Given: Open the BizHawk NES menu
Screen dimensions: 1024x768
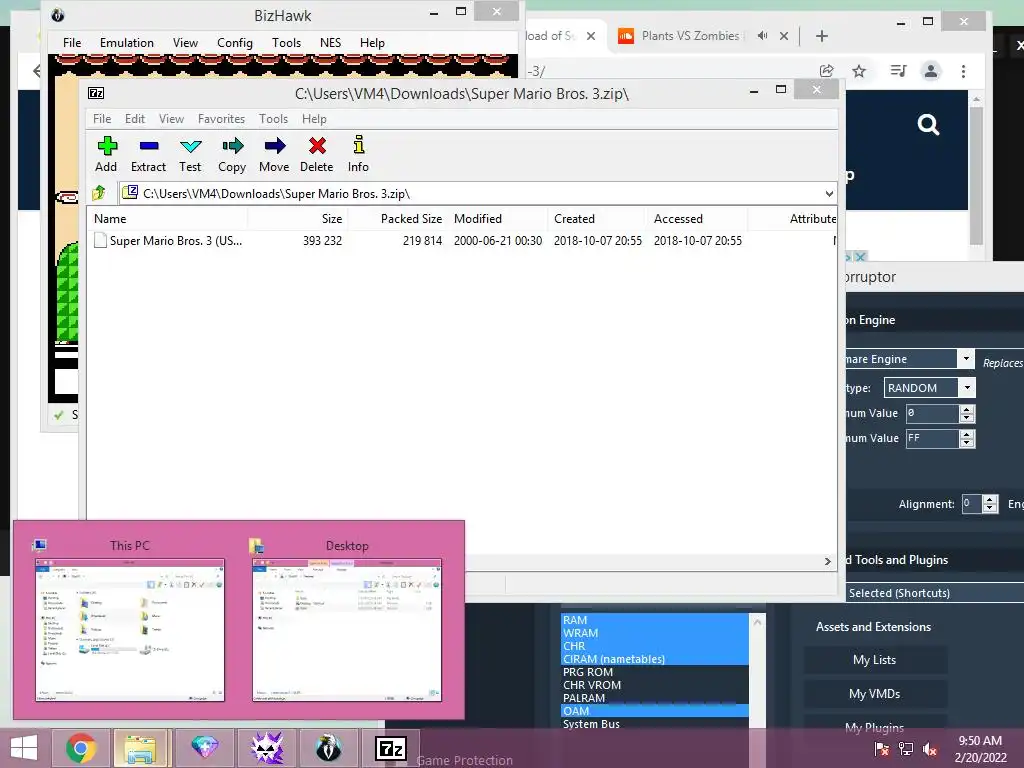Looking at the screenshot, I should [x=330, y=42].
